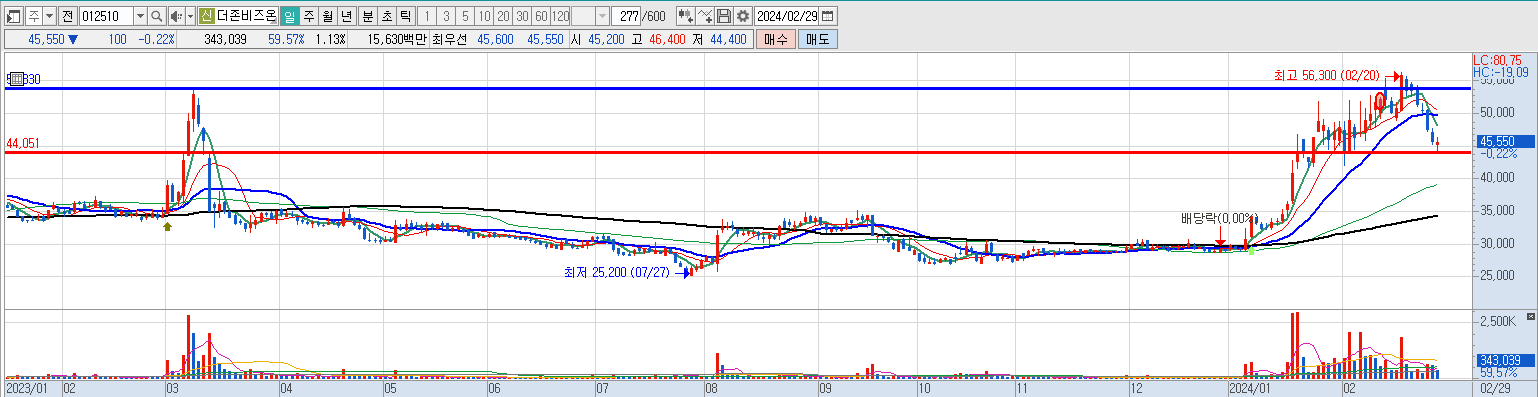
Task: Click the current price 45,550 in quote bar
Action: point(47,39)
